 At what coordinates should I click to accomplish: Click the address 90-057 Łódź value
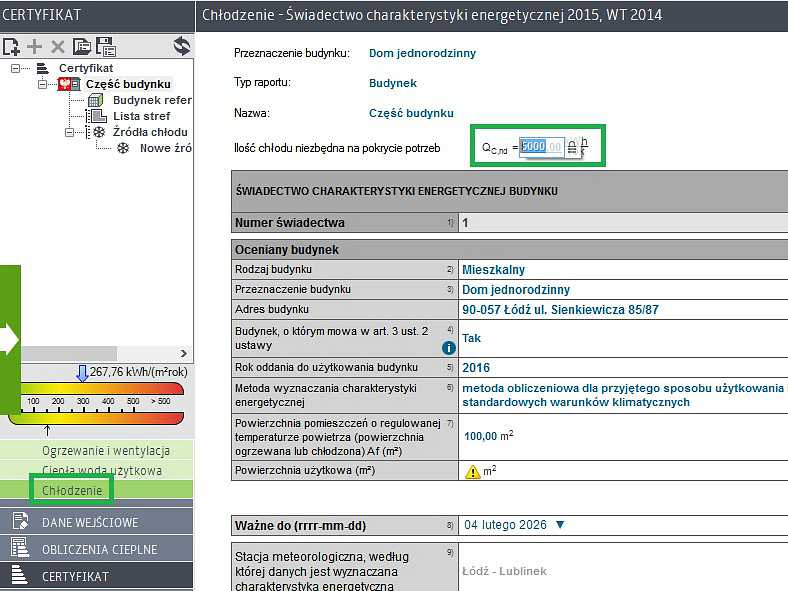pyautogui.click(x=560, y=310)
